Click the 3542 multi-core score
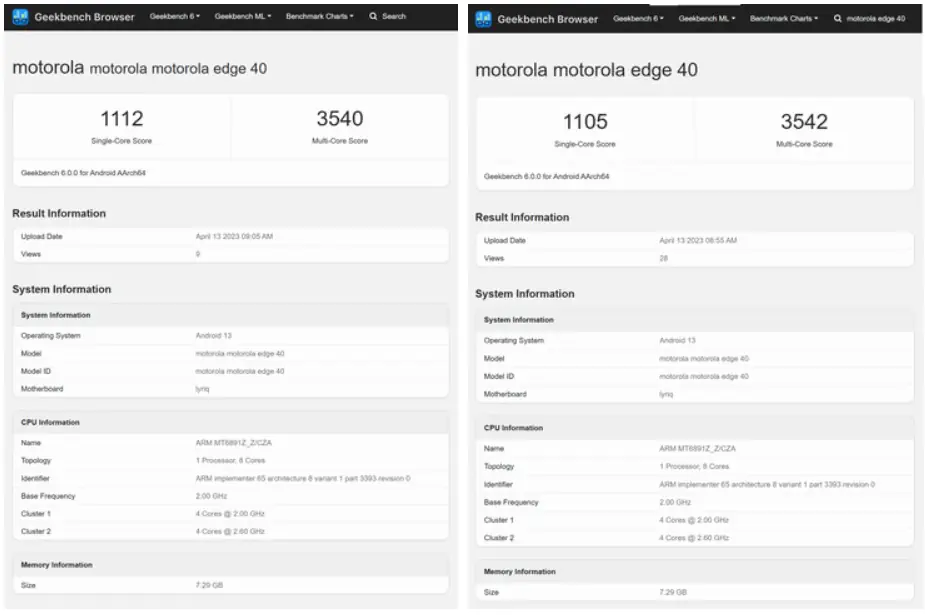The width and height of the screenshot is (925, 615). (x=804, y=122)
